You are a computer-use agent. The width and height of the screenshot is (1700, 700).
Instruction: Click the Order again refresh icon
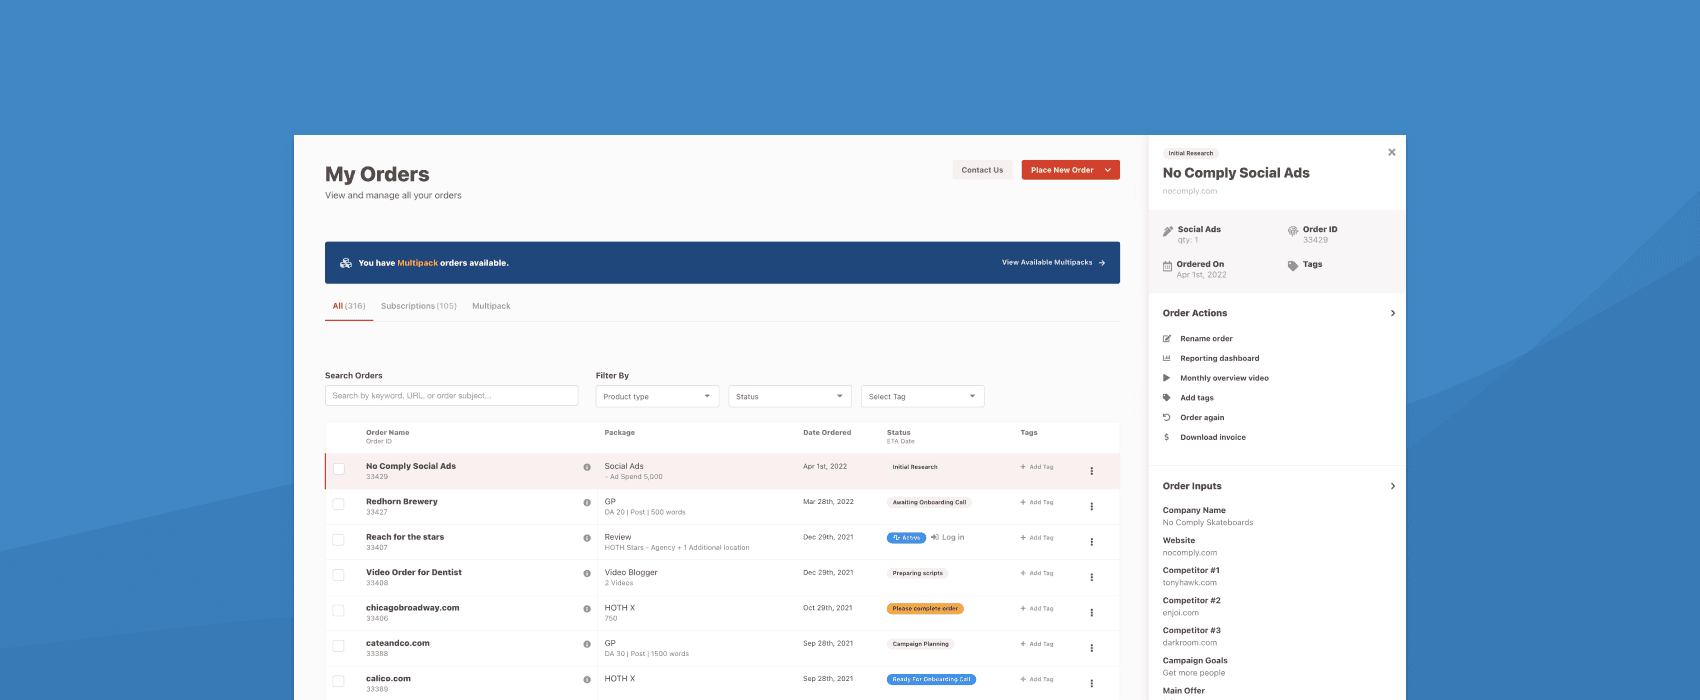1166,417
